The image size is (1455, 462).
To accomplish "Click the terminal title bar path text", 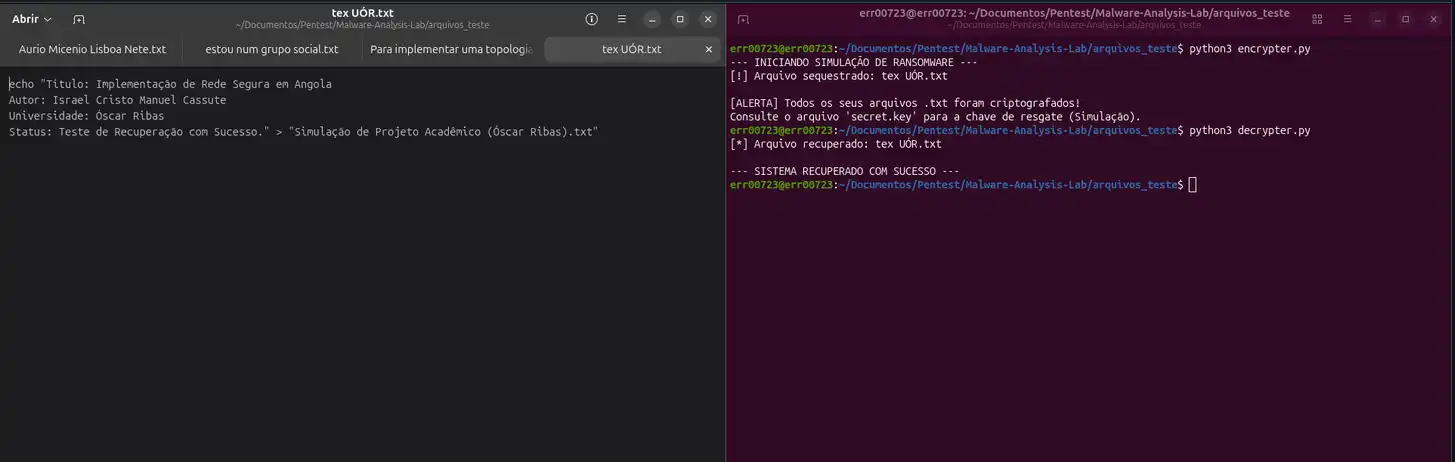I will [x=1075, y=13].
